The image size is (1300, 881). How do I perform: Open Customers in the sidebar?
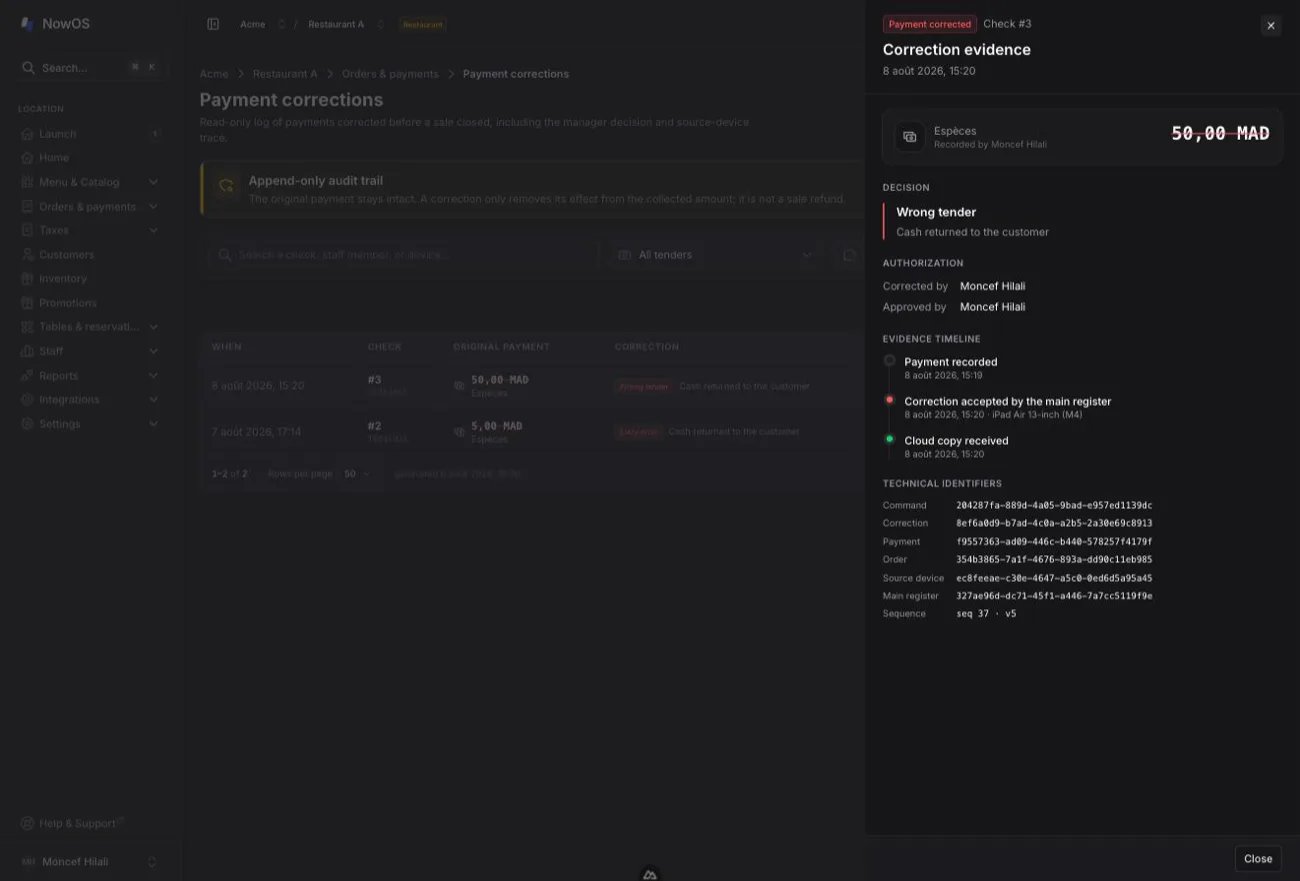pyautogui.click(x=90, y=255)
